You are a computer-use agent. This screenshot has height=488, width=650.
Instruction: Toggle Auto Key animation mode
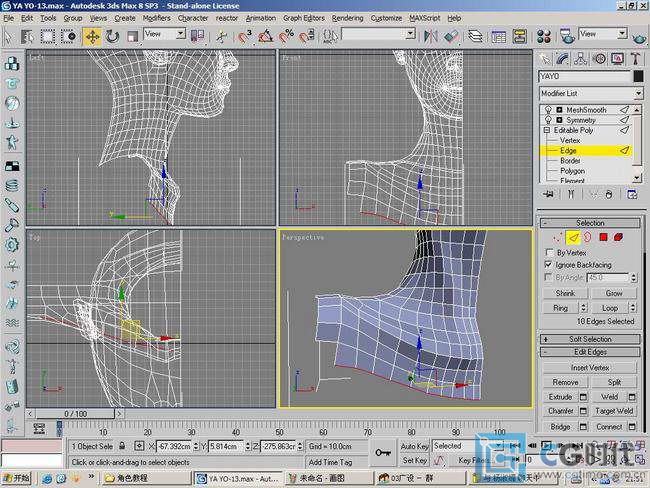coord(414,446)
